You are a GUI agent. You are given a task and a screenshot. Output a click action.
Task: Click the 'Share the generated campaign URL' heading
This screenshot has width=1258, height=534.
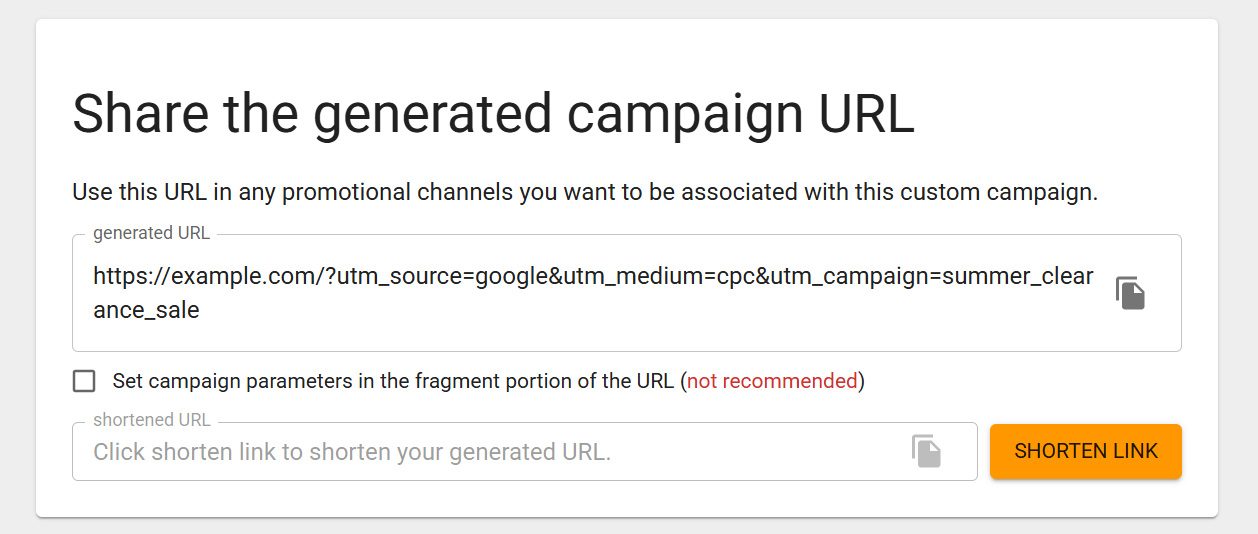pos(493,113)
